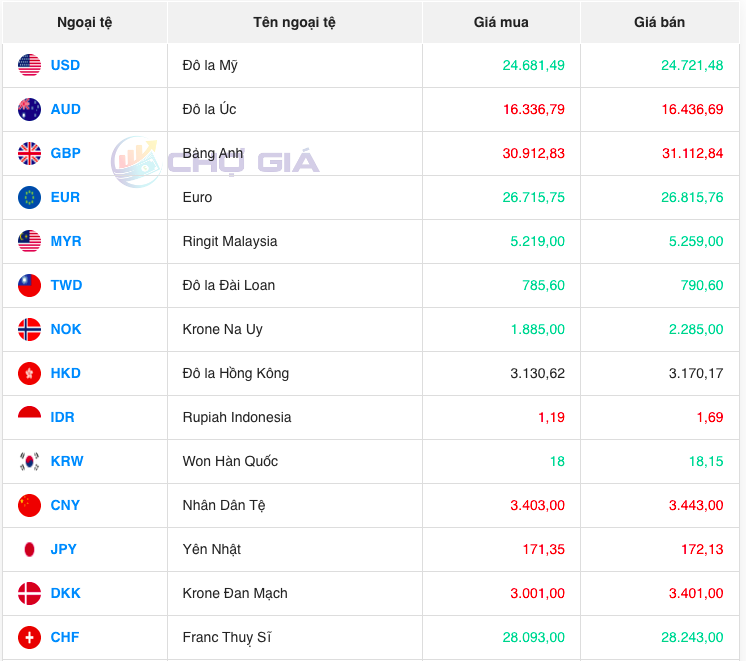Image resolution: width=746 pixels, height=661 pixels.
Task: Click the IDR currency code
Action: [x=63, y=418]
